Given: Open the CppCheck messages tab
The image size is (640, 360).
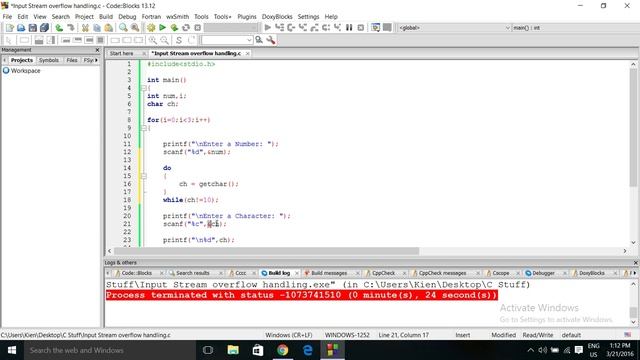Looking at the screenshot, I should (x=442, y=273).
